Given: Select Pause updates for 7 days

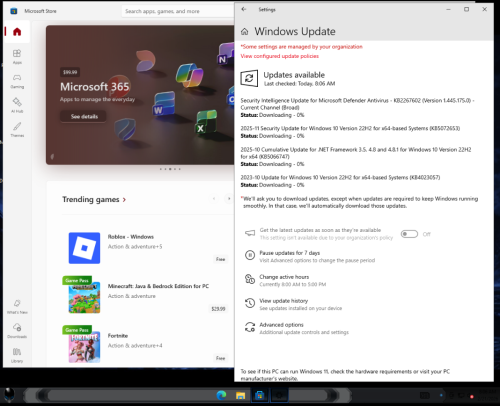Looking at the screenshot, I should pos(290,253).
